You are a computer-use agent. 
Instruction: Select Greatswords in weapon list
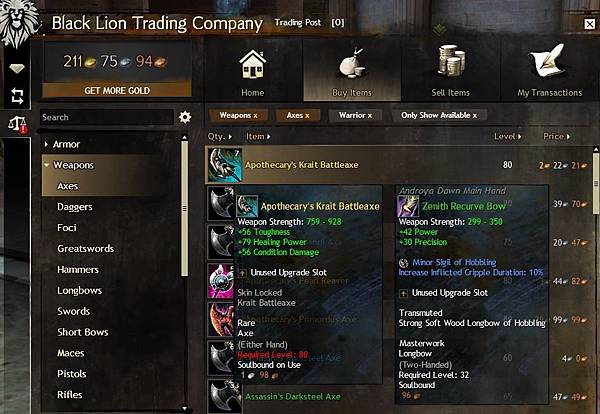pyautogui.click(x=85, y=248)
